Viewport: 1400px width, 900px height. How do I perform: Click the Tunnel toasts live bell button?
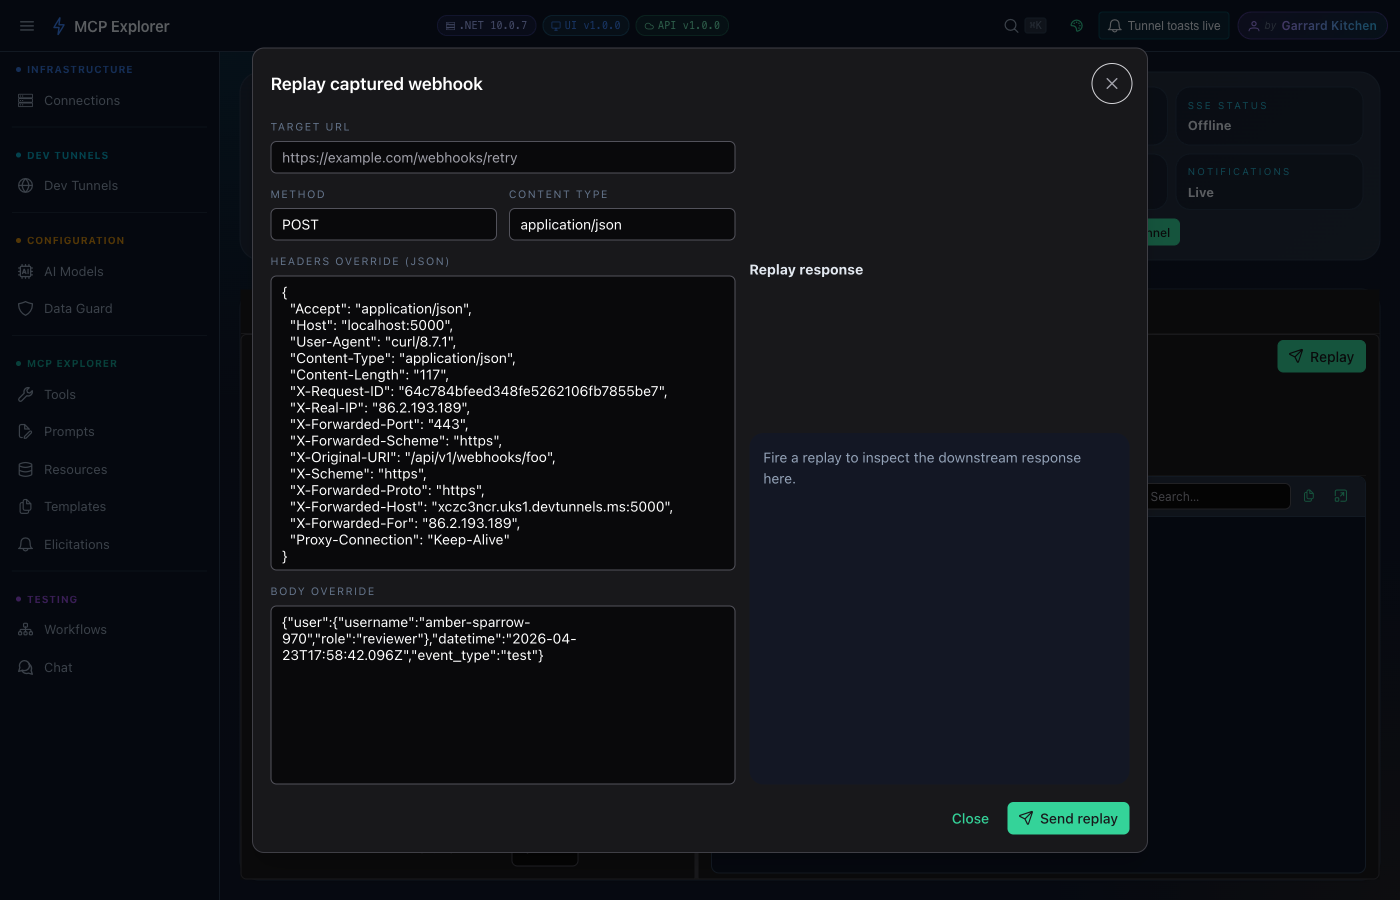pyautogui.click(x=1164, y=26)
